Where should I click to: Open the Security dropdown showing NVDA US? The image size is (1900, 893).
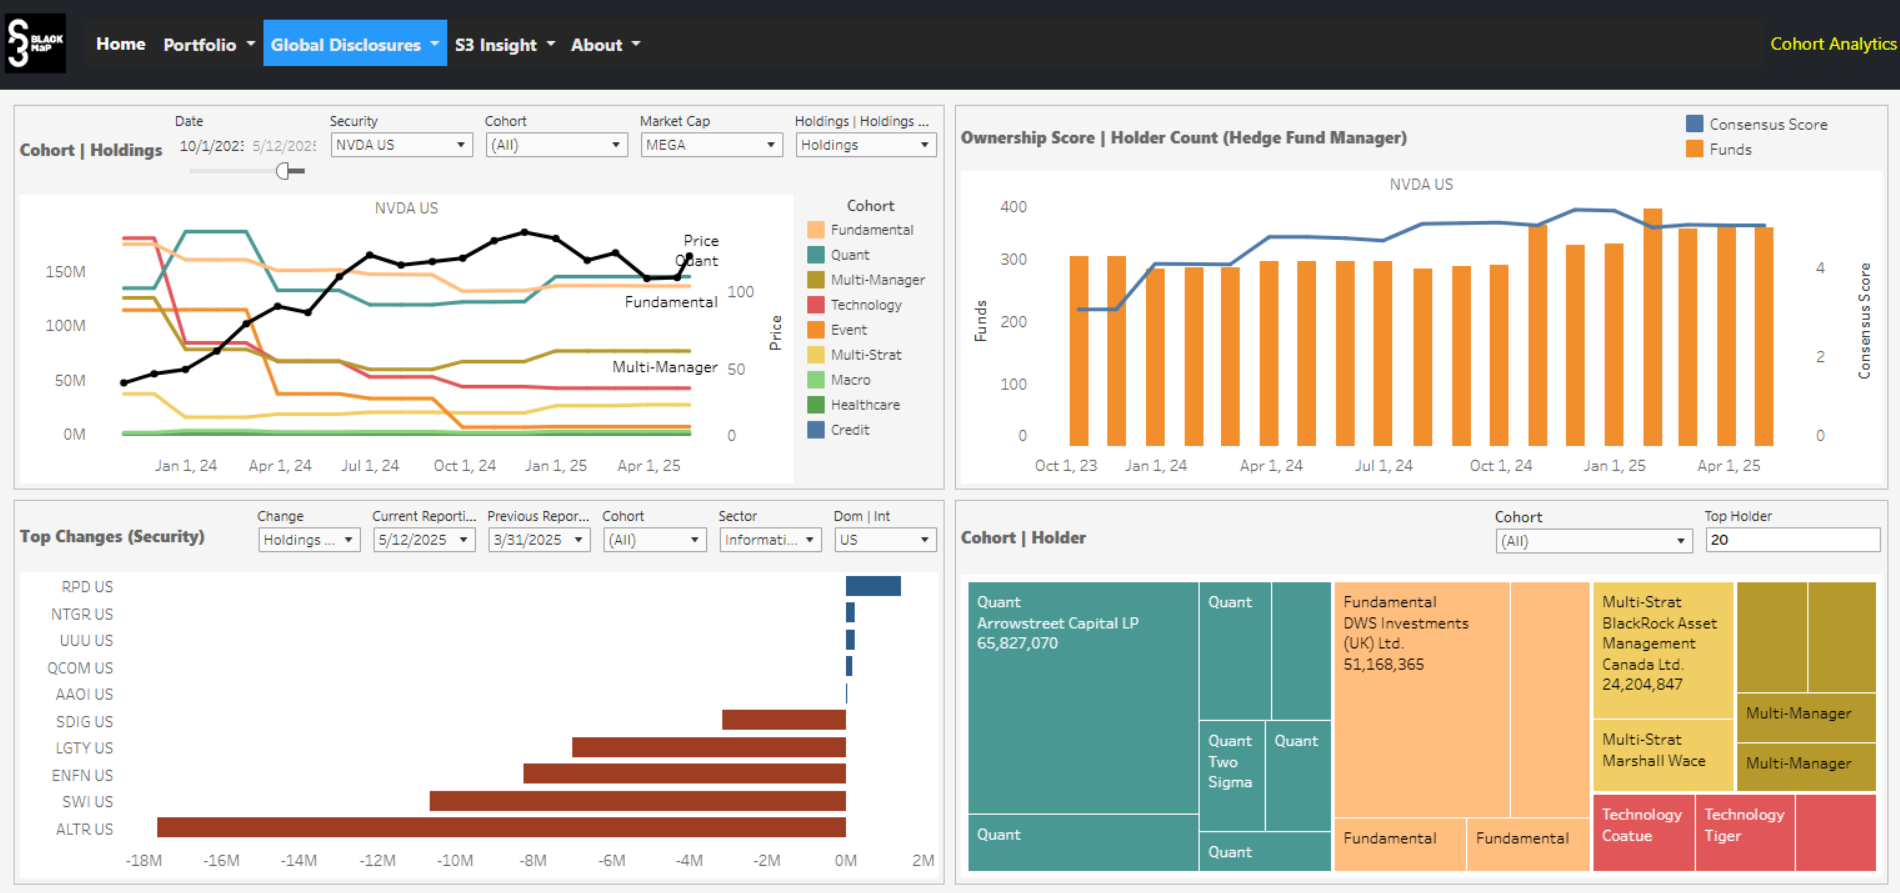(401, 145)
